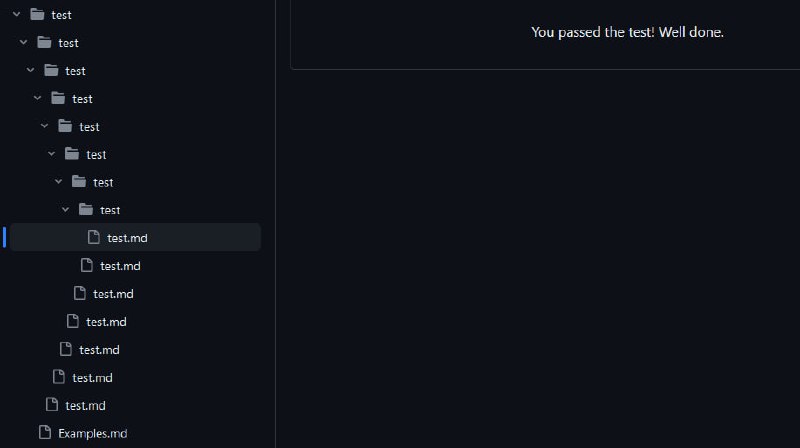Collapse the outermost test folder chevron

pyautogui.click(x=16, y=15)
